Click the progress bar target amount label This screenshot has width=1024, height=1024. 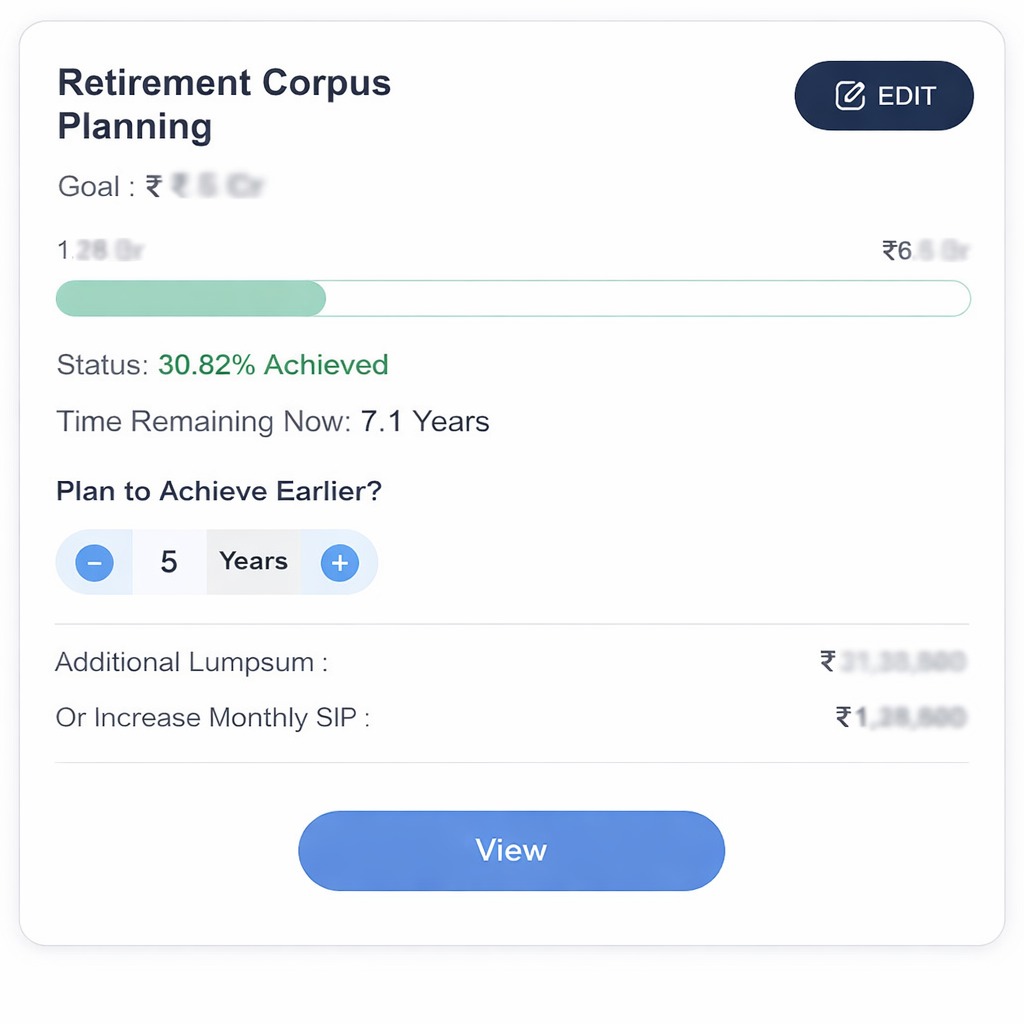tap(925, 250)
